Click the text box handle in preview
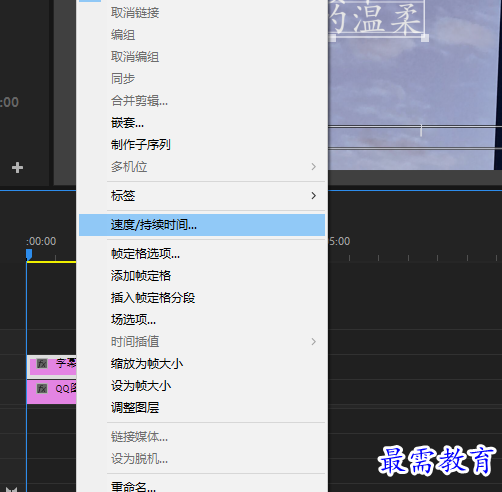This screenshot has height=492, width=502. [x=425, y=38]
